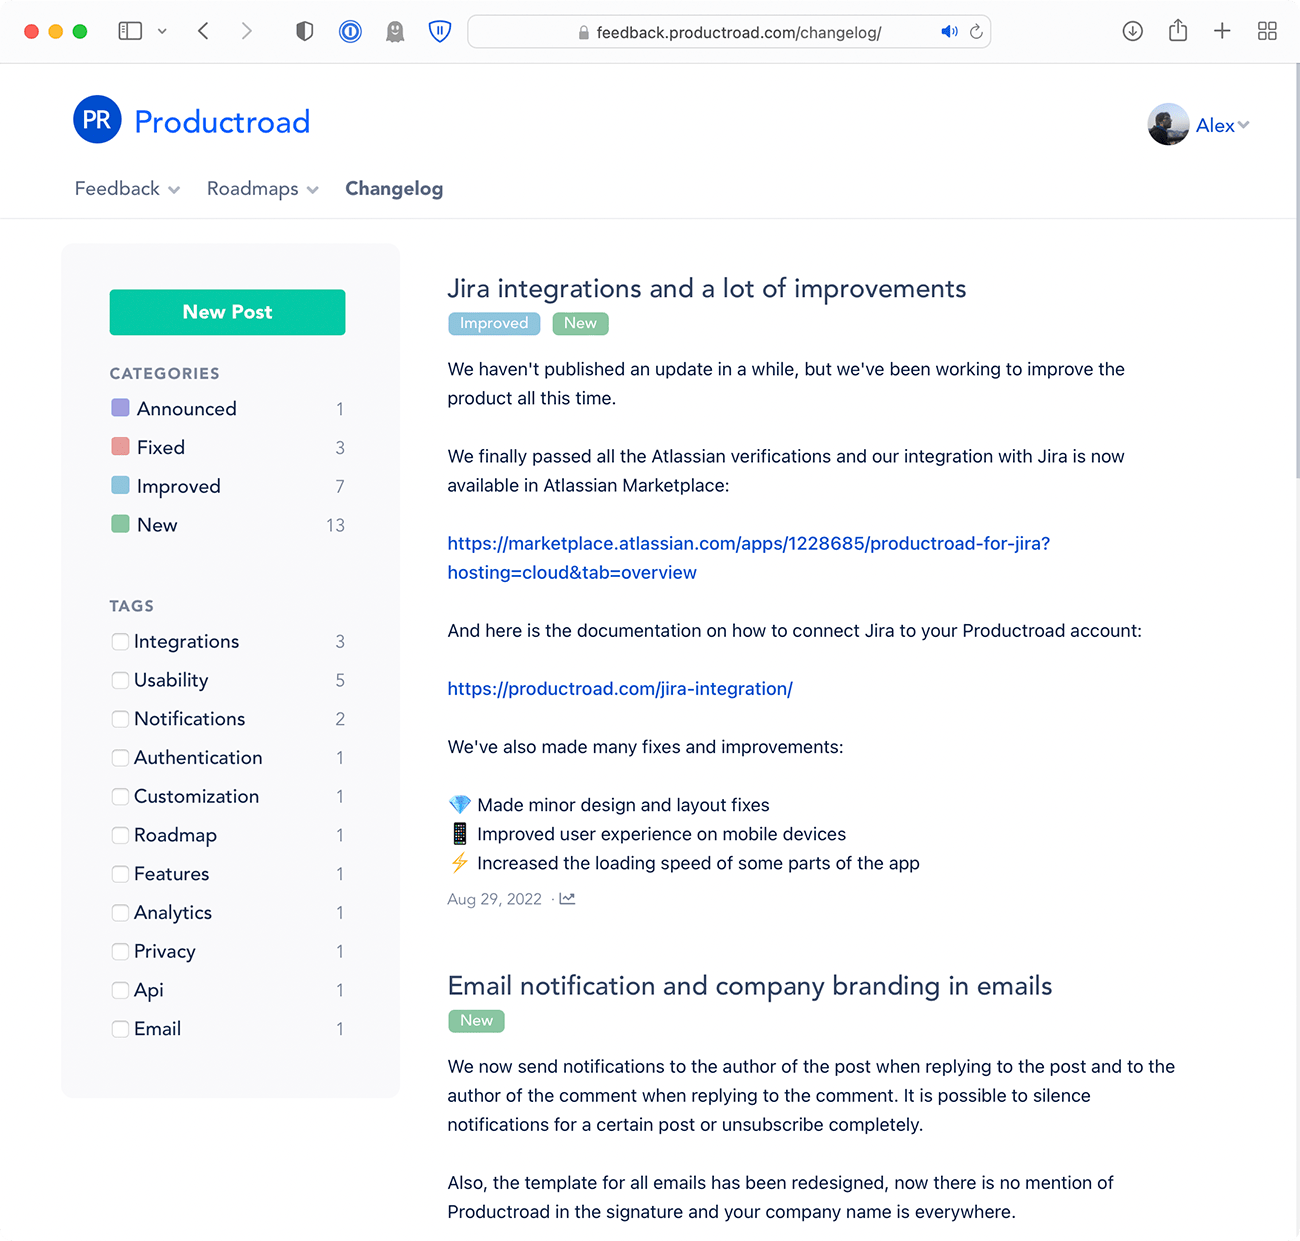The width and height of the screenshot is (1300, 1241).
Task: Click the Productroad PR logo icon
Action: coord(97,120)
